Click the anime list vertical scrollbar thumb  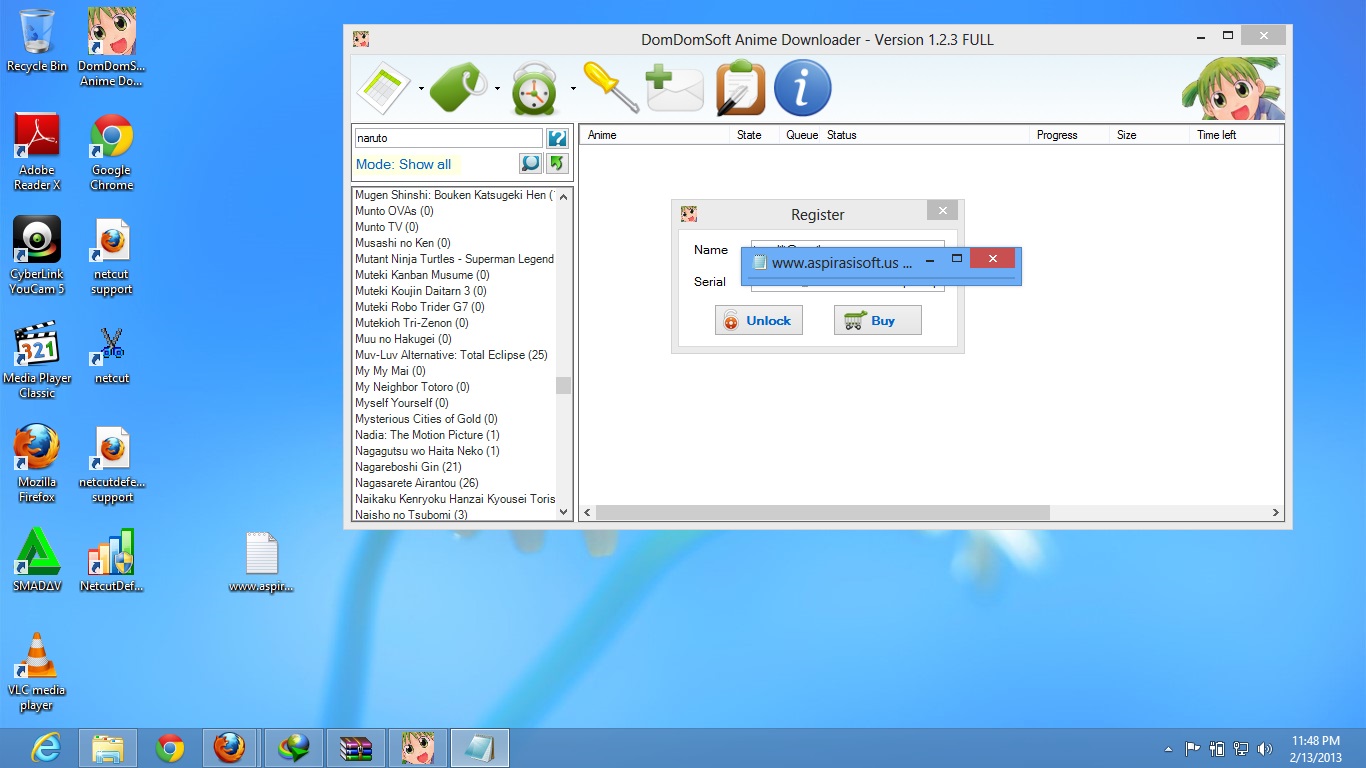(564, 385)
